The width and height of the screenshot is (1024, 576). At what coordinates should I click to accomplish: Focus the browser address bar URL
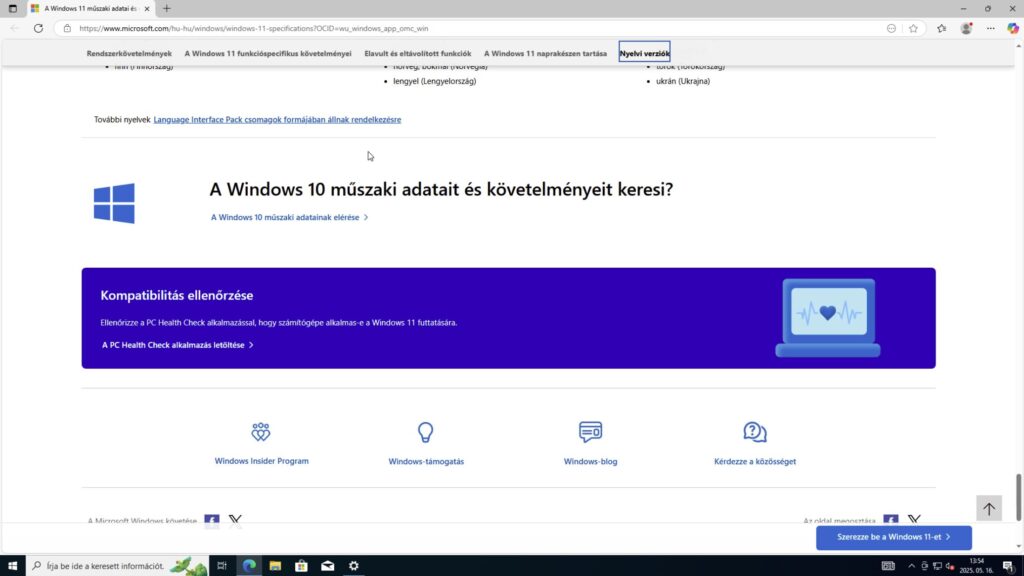click(253, 28)
